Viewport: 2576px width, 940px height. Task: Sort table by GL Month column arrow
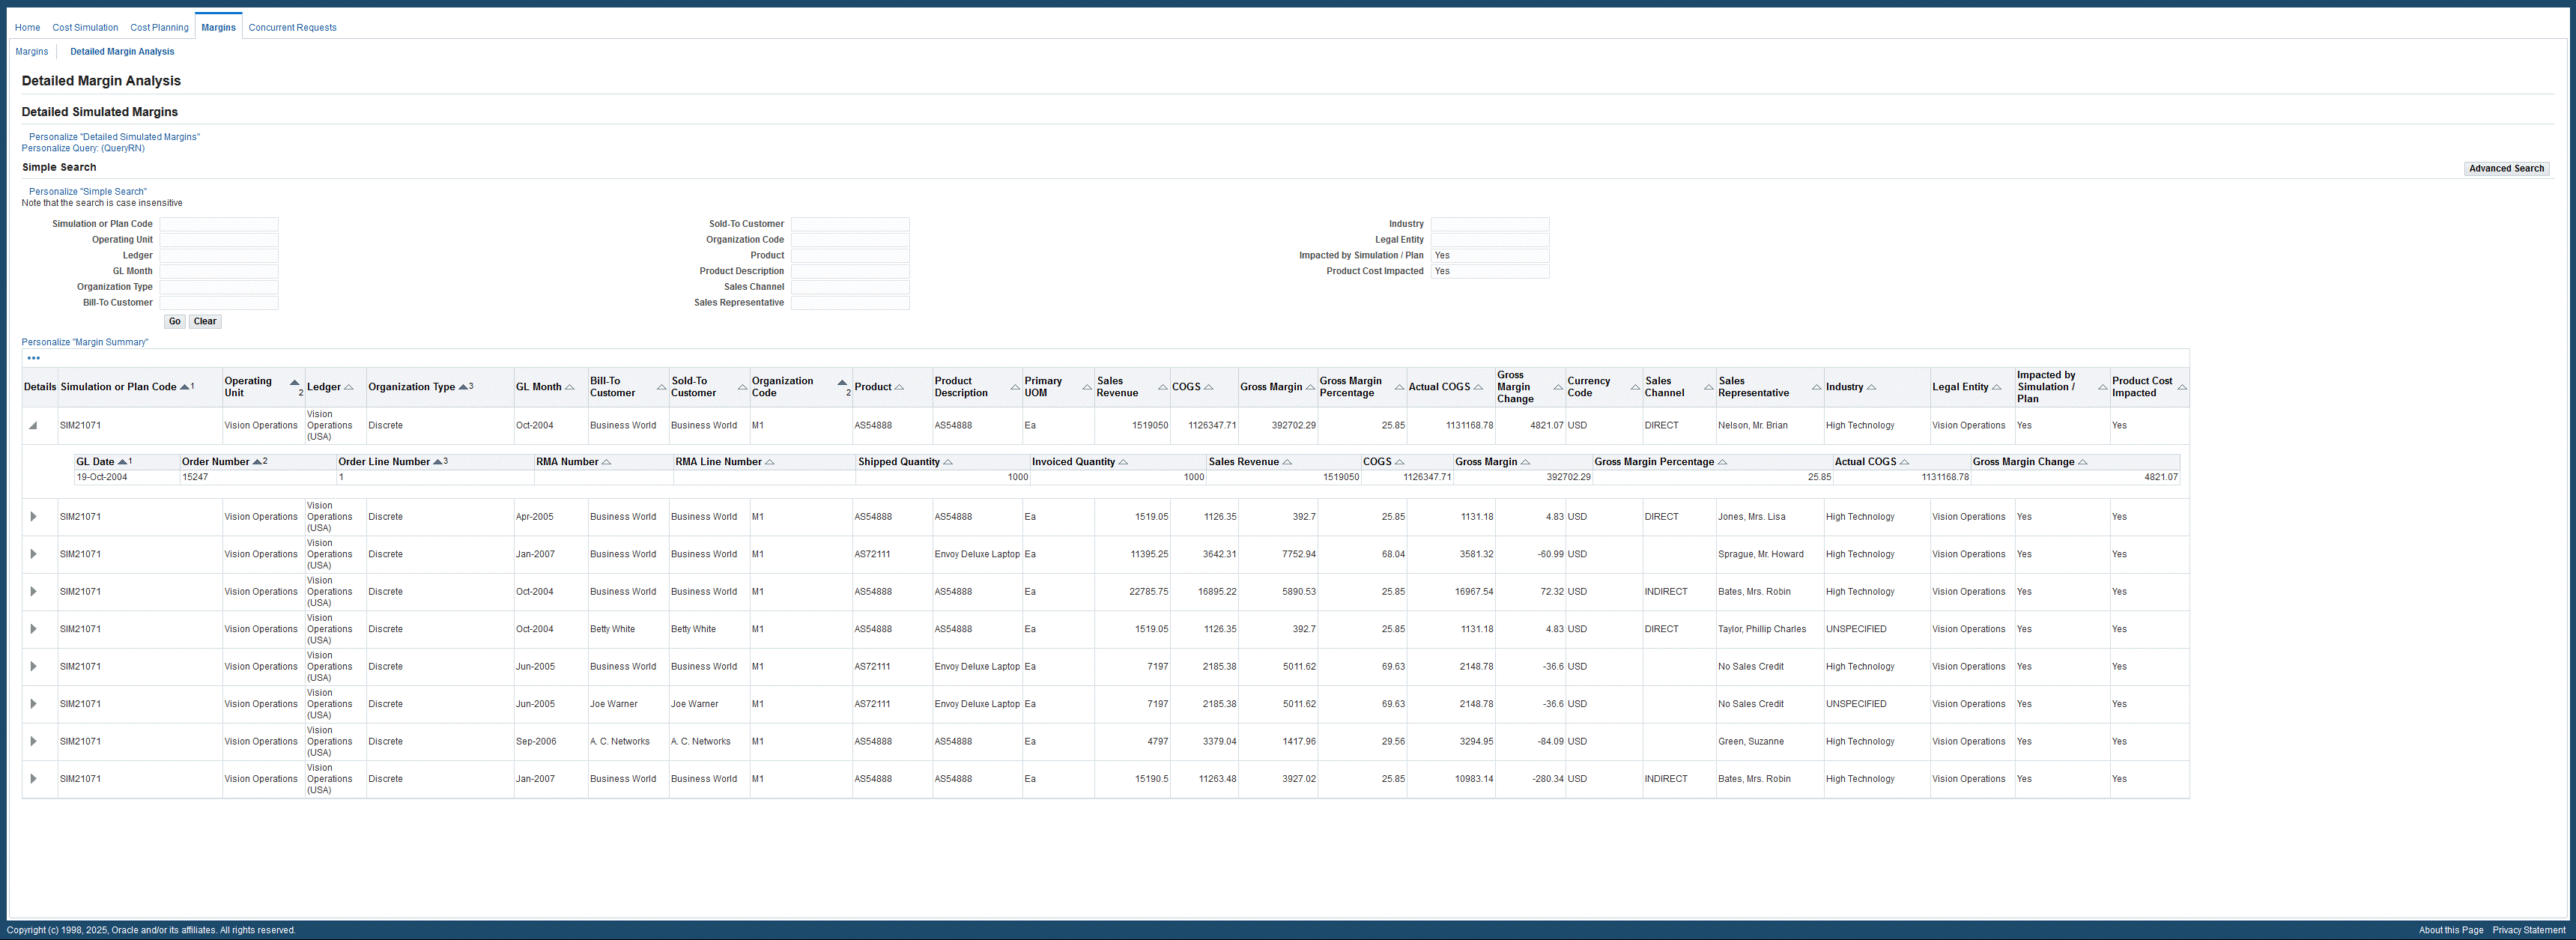click(570, 388)
